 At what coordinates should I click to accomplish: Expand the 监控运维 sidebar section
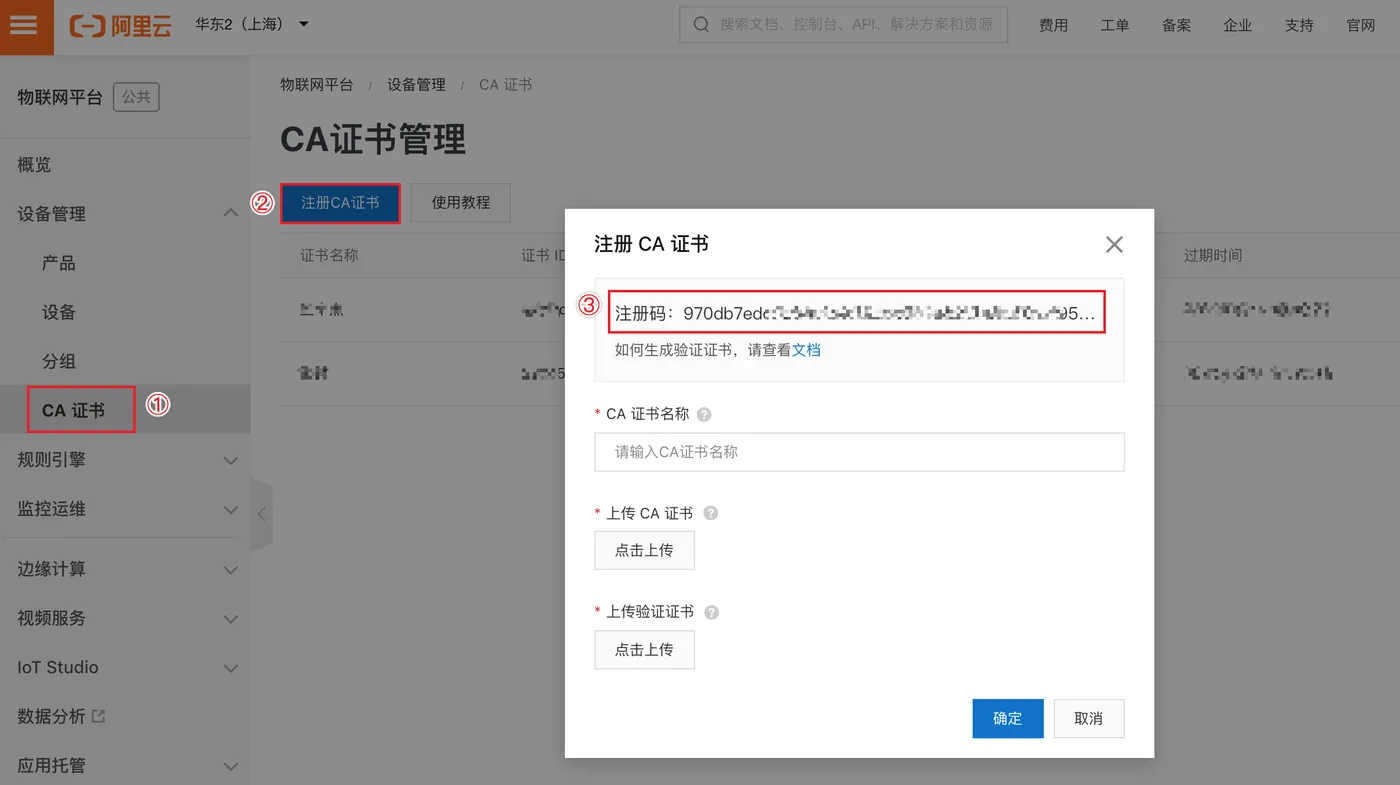point(125,508)
